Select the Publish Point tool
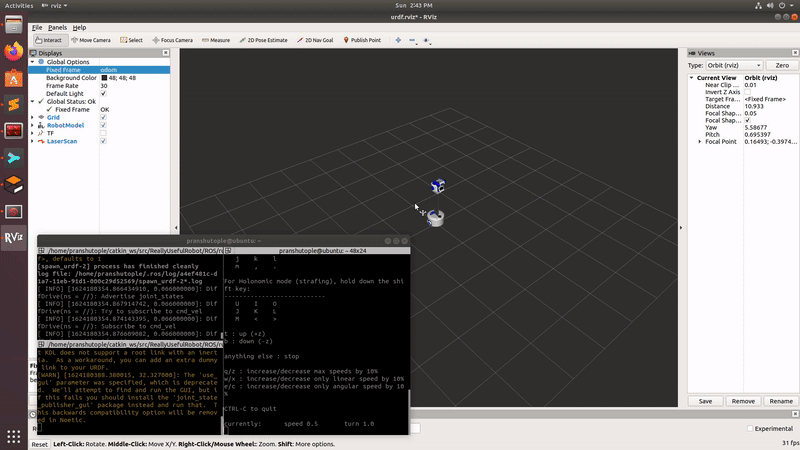Image resolution: width=800 pixels, height=450 pixels. pyautogui.click(x=362, y=40)
